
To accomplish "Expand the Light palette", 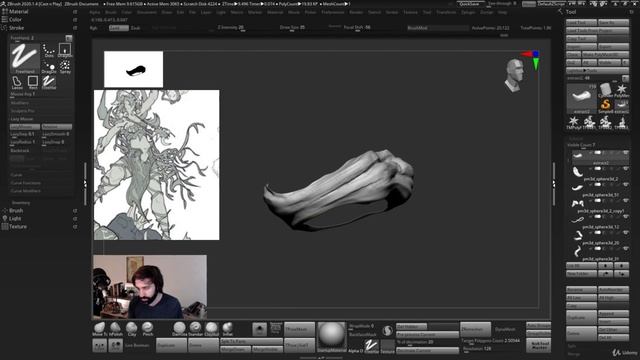I will coord(15,218).
